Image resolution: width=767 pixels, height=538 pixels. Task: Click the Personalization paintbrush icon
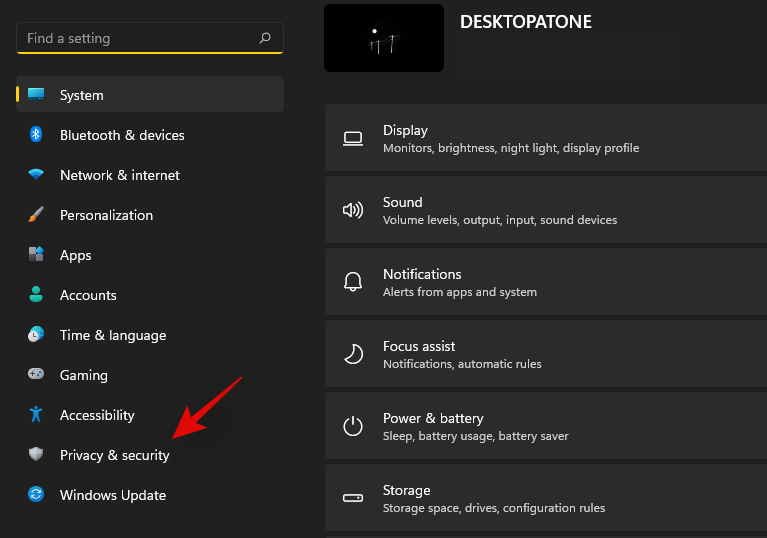[36, 215]
